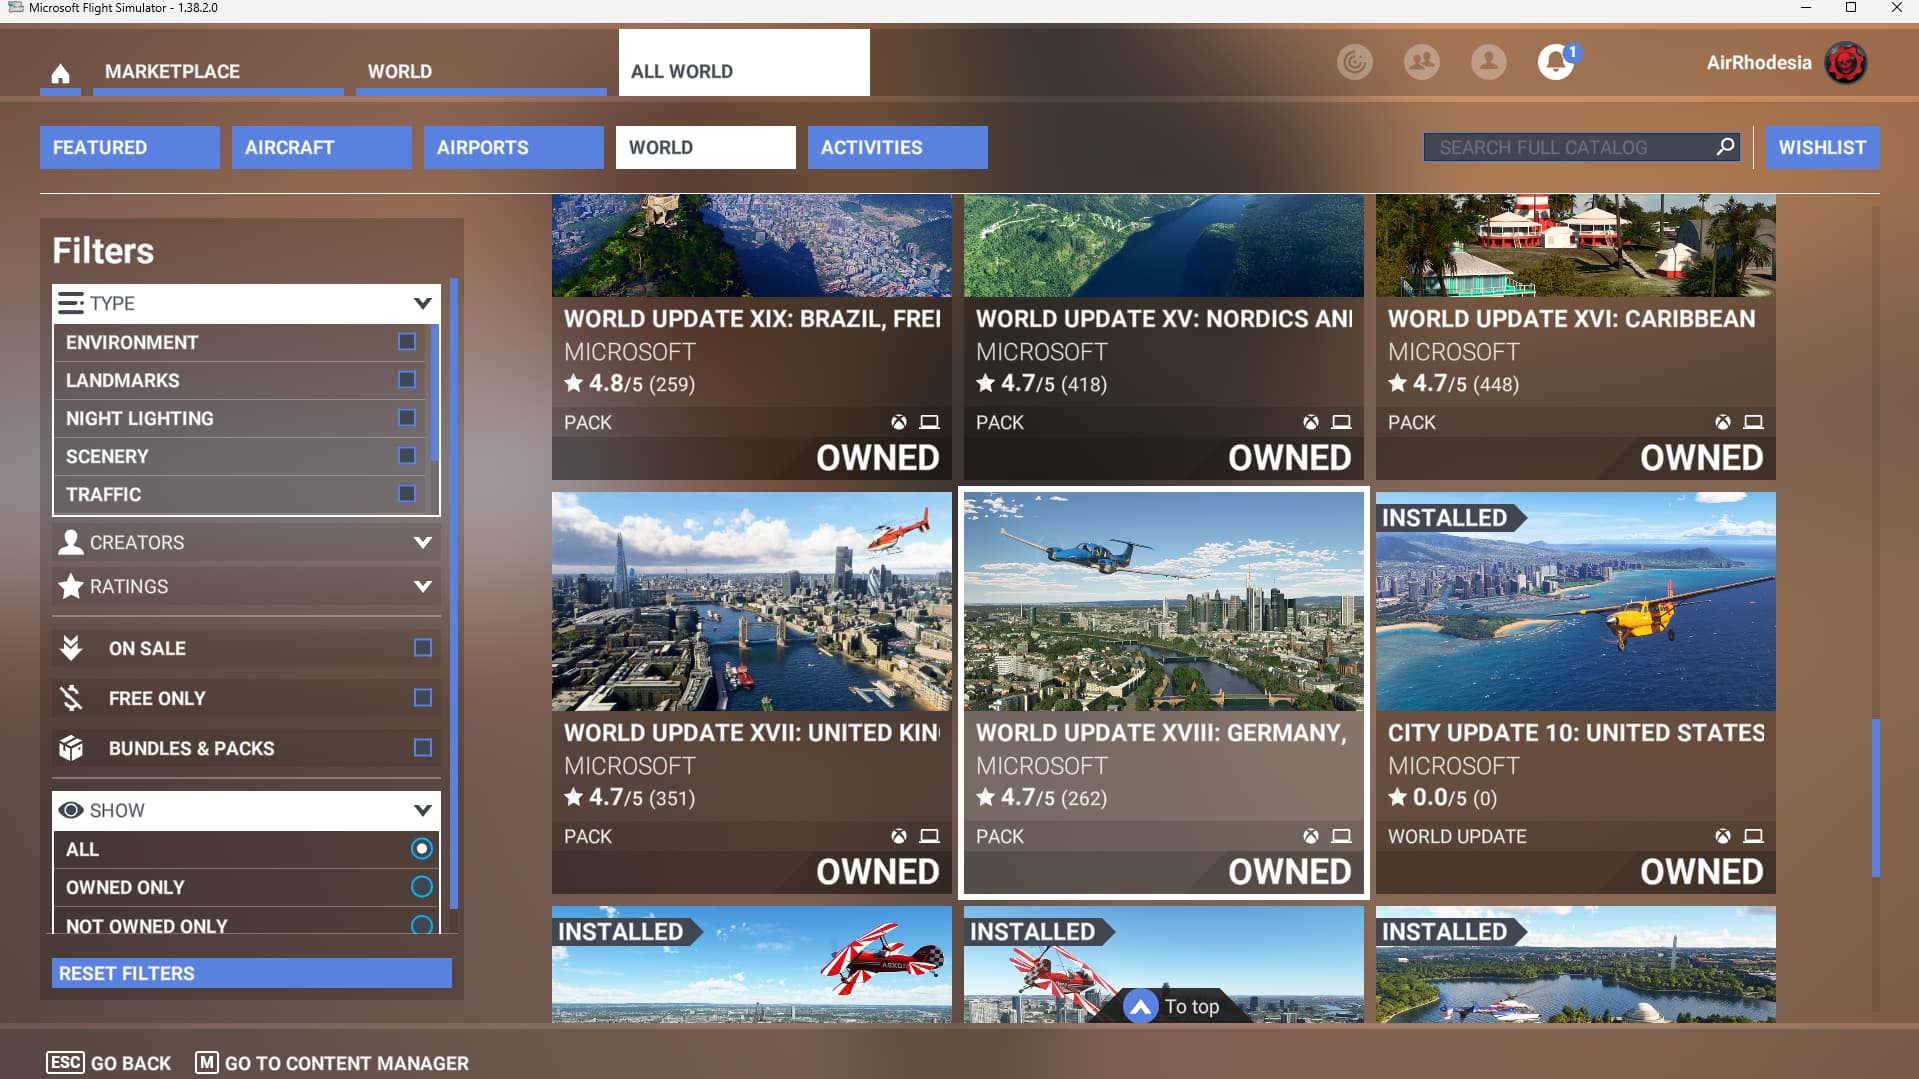1919x1079 pixels.
Task: Click the Type list scrollbar handle
Action: tap(434, 392)
